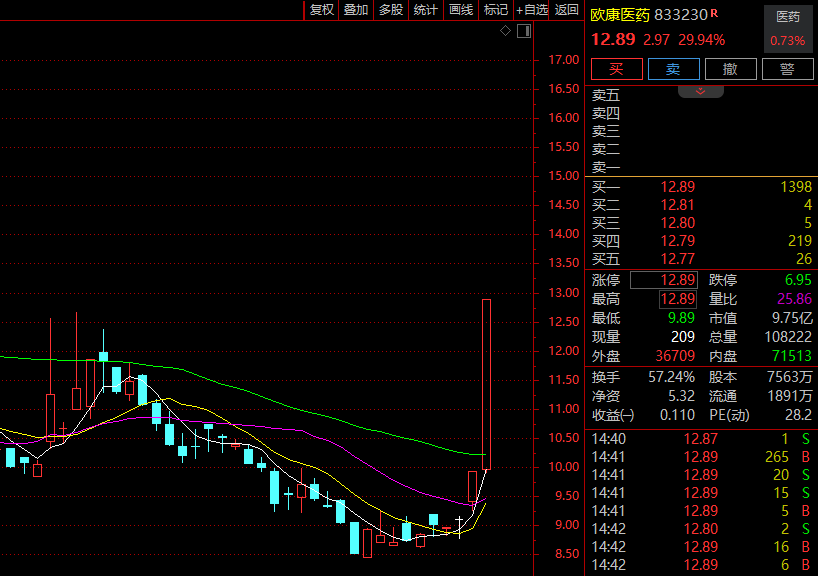Viewport: 818px width, 576px height.
Task: Click the 标记 mark tool
Action: [495, 10]
